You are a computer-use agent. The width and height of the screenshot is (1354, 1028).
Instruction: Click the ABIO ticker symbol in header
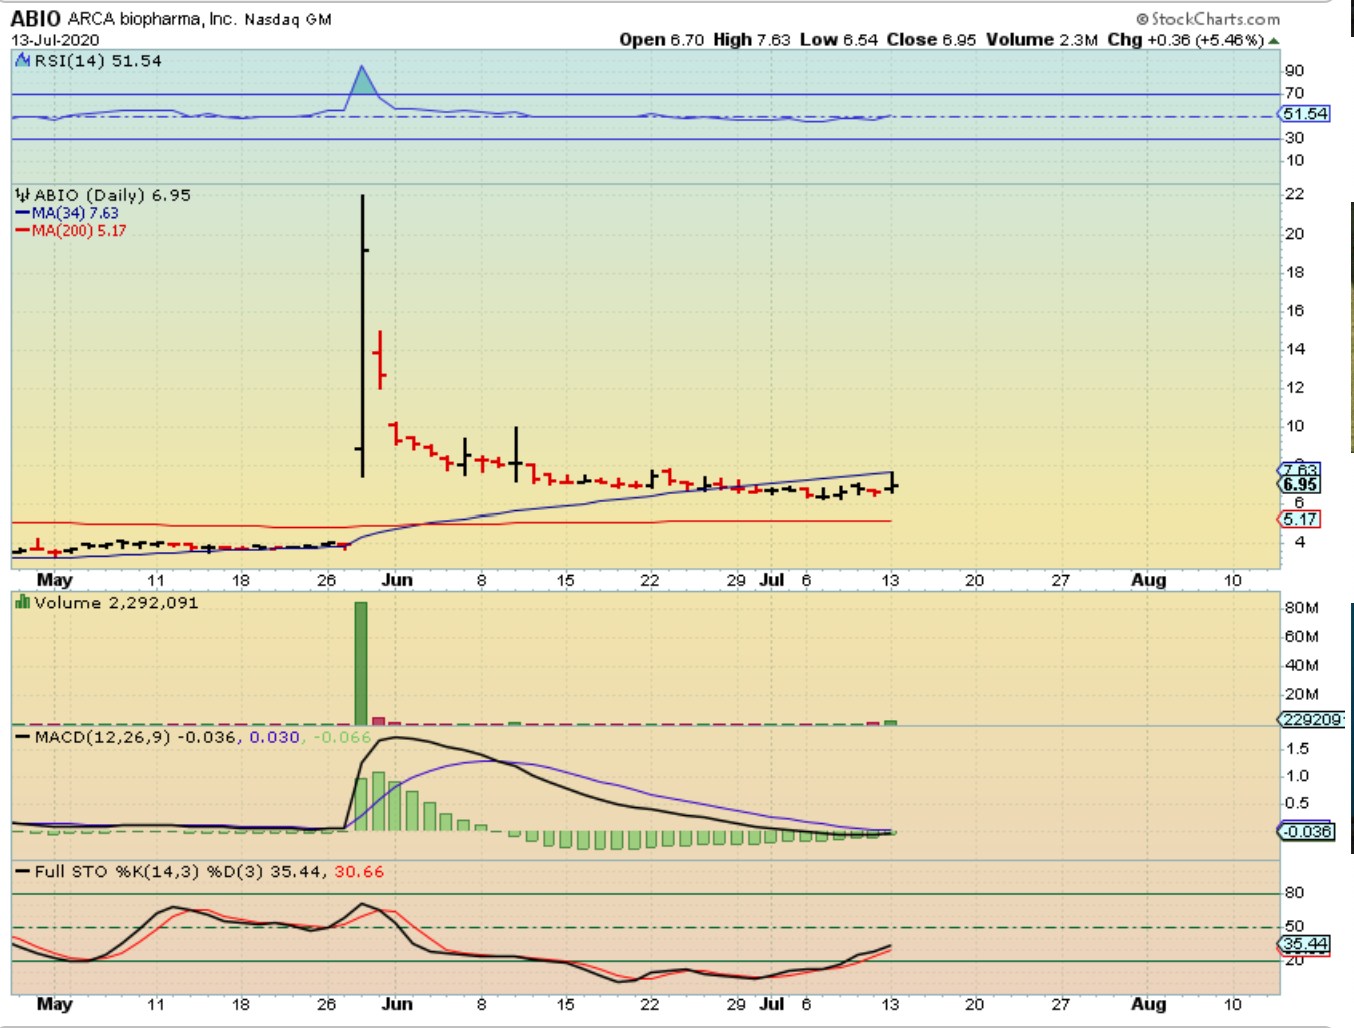[36, 19]
